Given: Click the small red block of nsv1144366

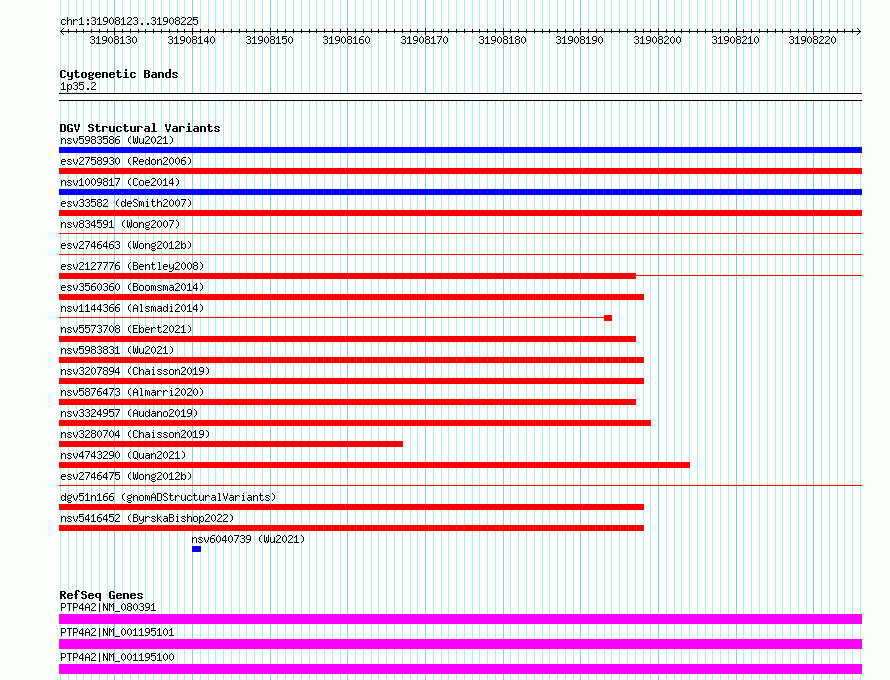Looking at the screenshot, I should tap(608, 318).
